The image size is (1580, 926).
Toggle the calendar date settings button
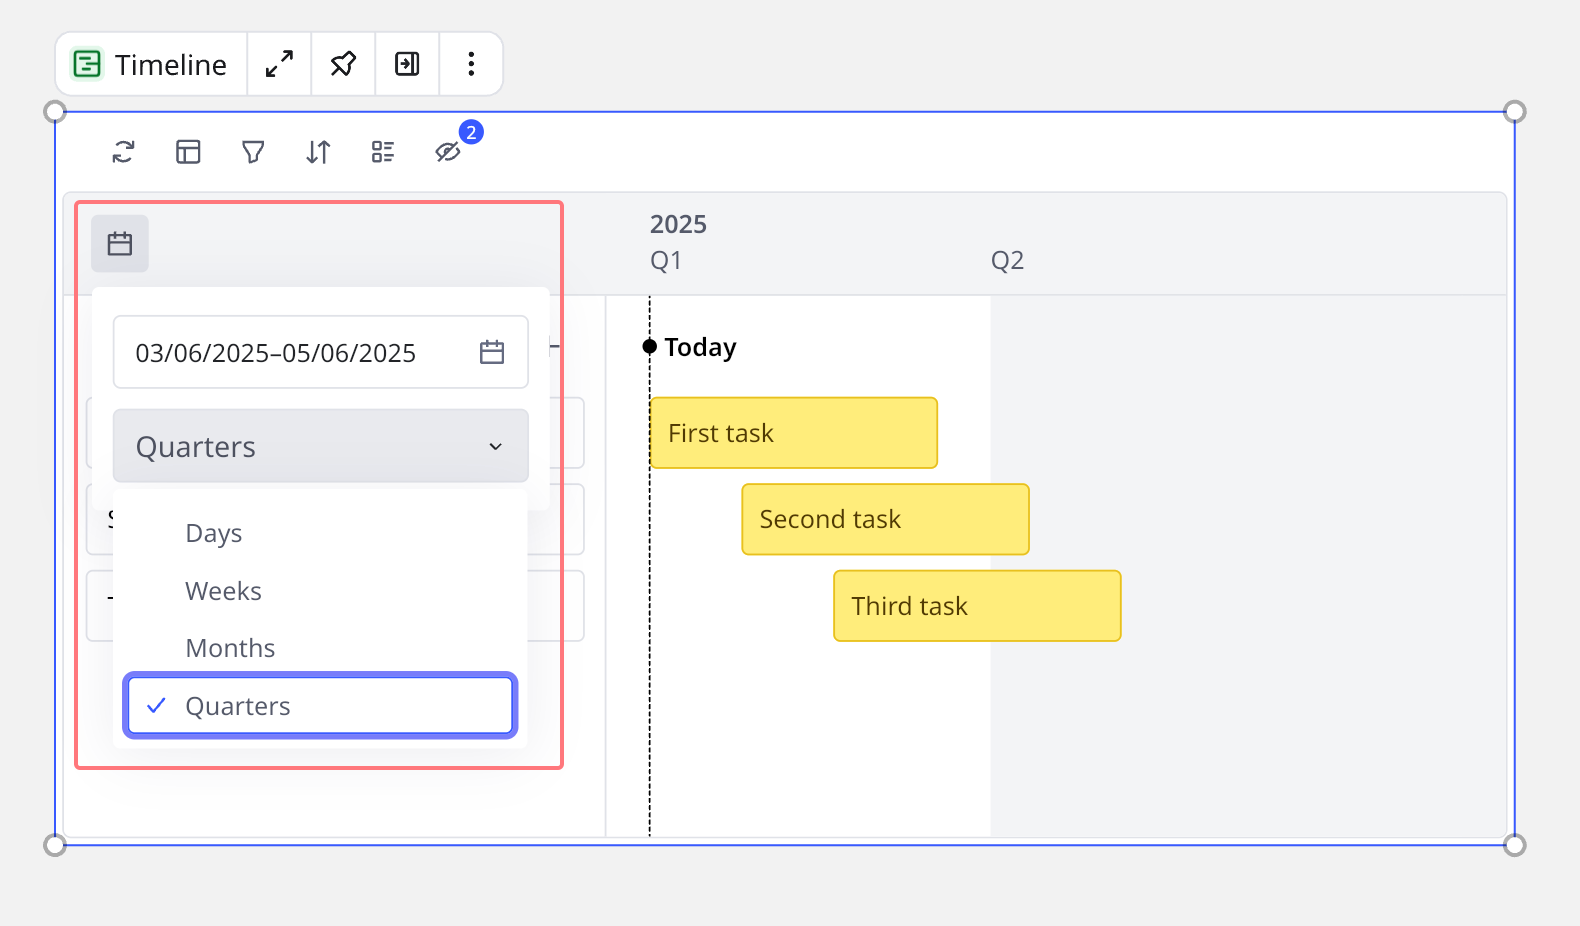pyautogui.click(x=120, y=244)
